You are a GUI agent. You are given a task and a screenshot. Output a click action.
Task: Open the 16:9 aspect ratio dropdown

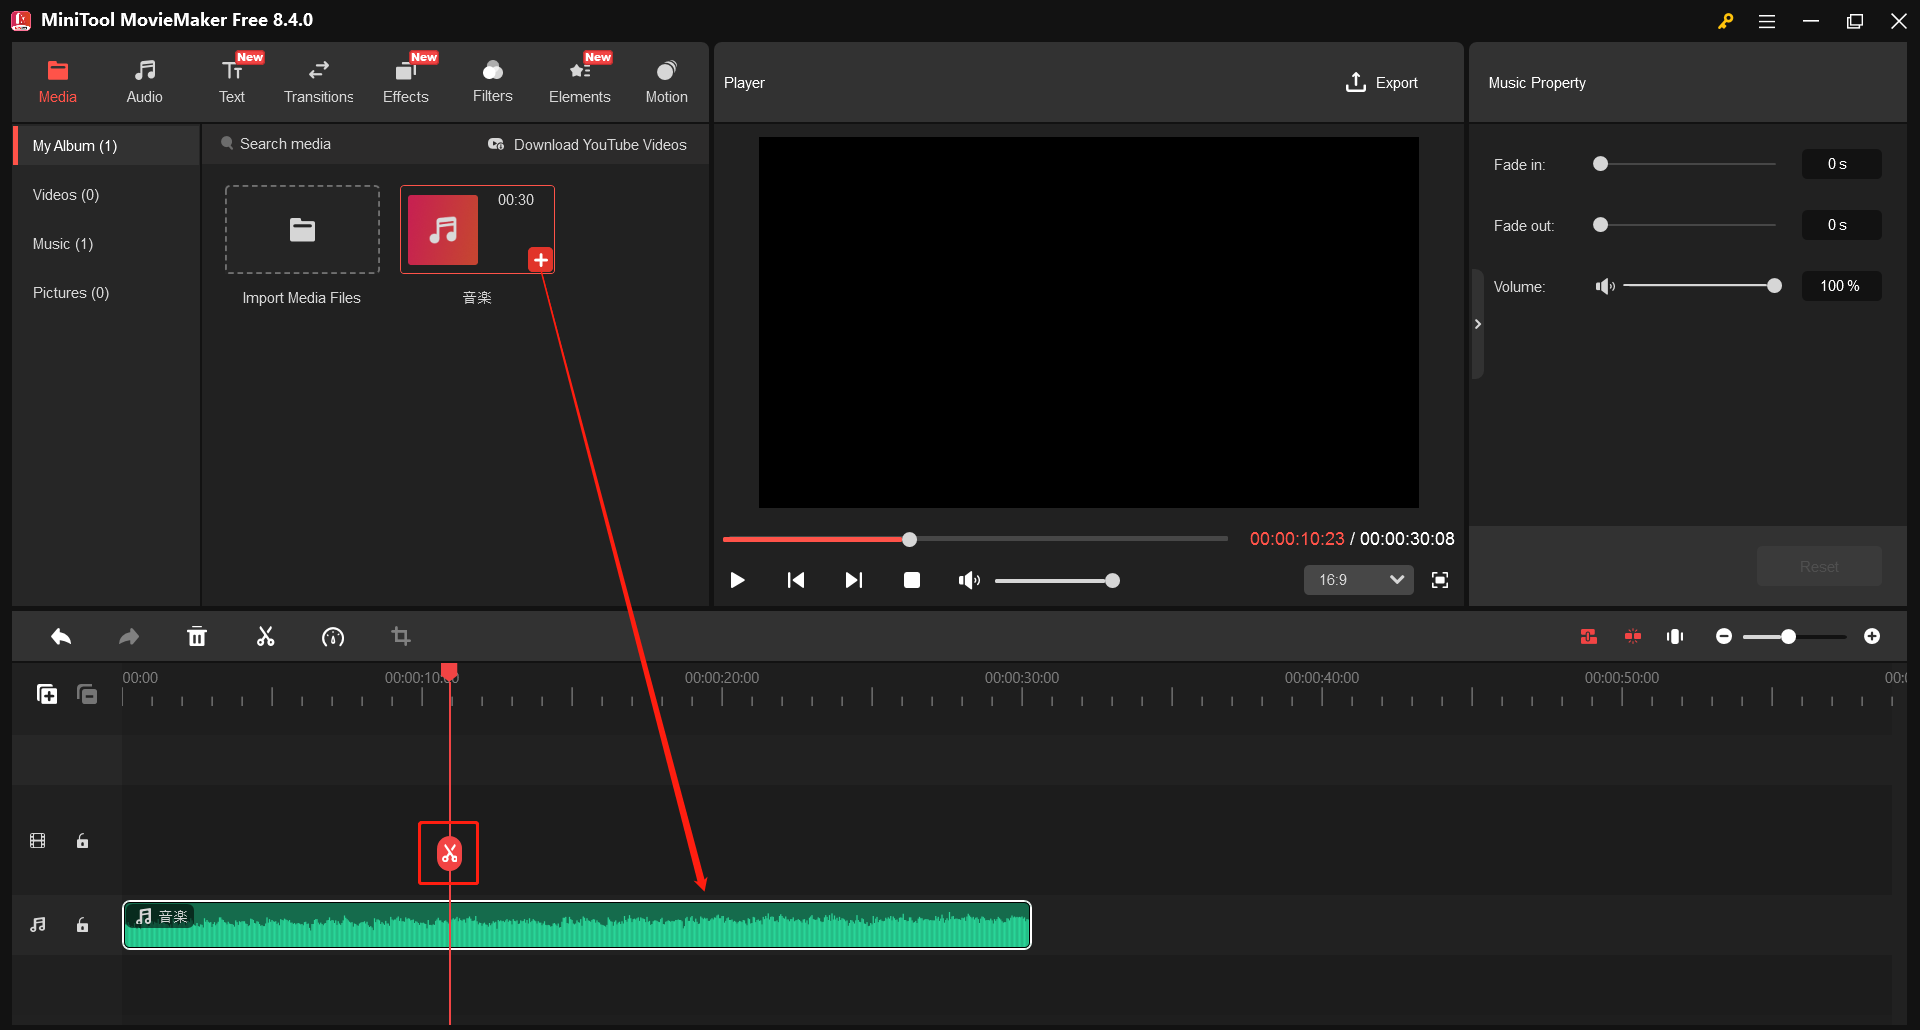[x=1358, y=579]
